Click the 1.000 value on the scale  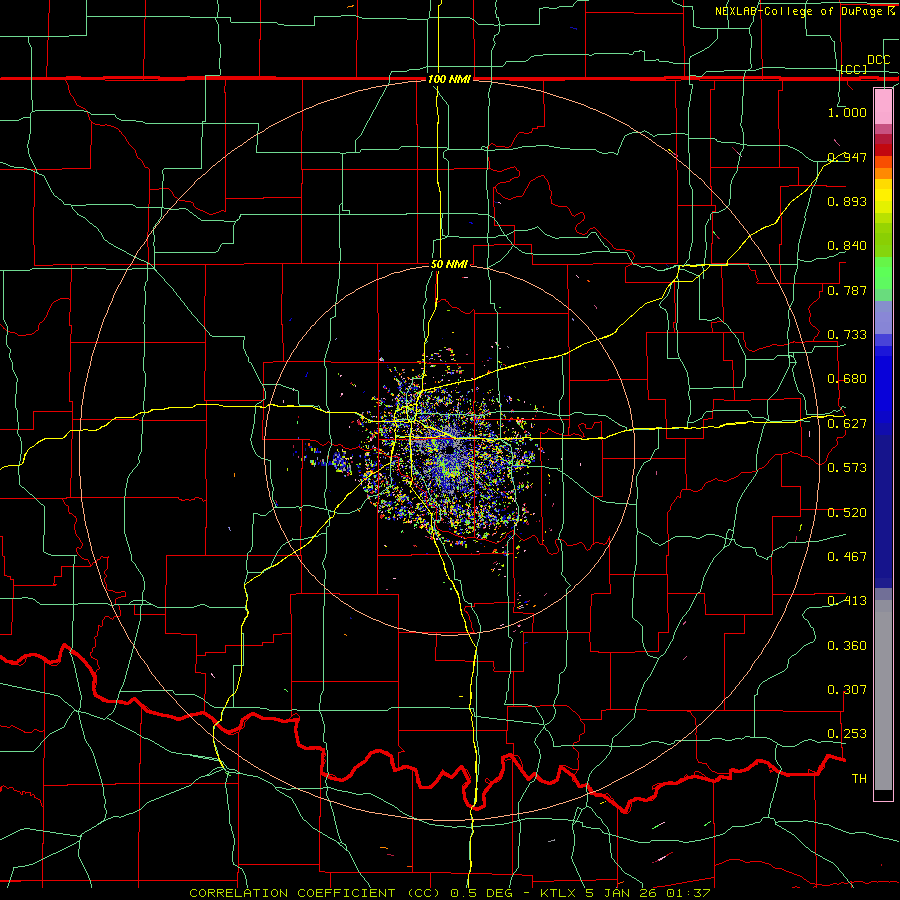coord(847,112)
